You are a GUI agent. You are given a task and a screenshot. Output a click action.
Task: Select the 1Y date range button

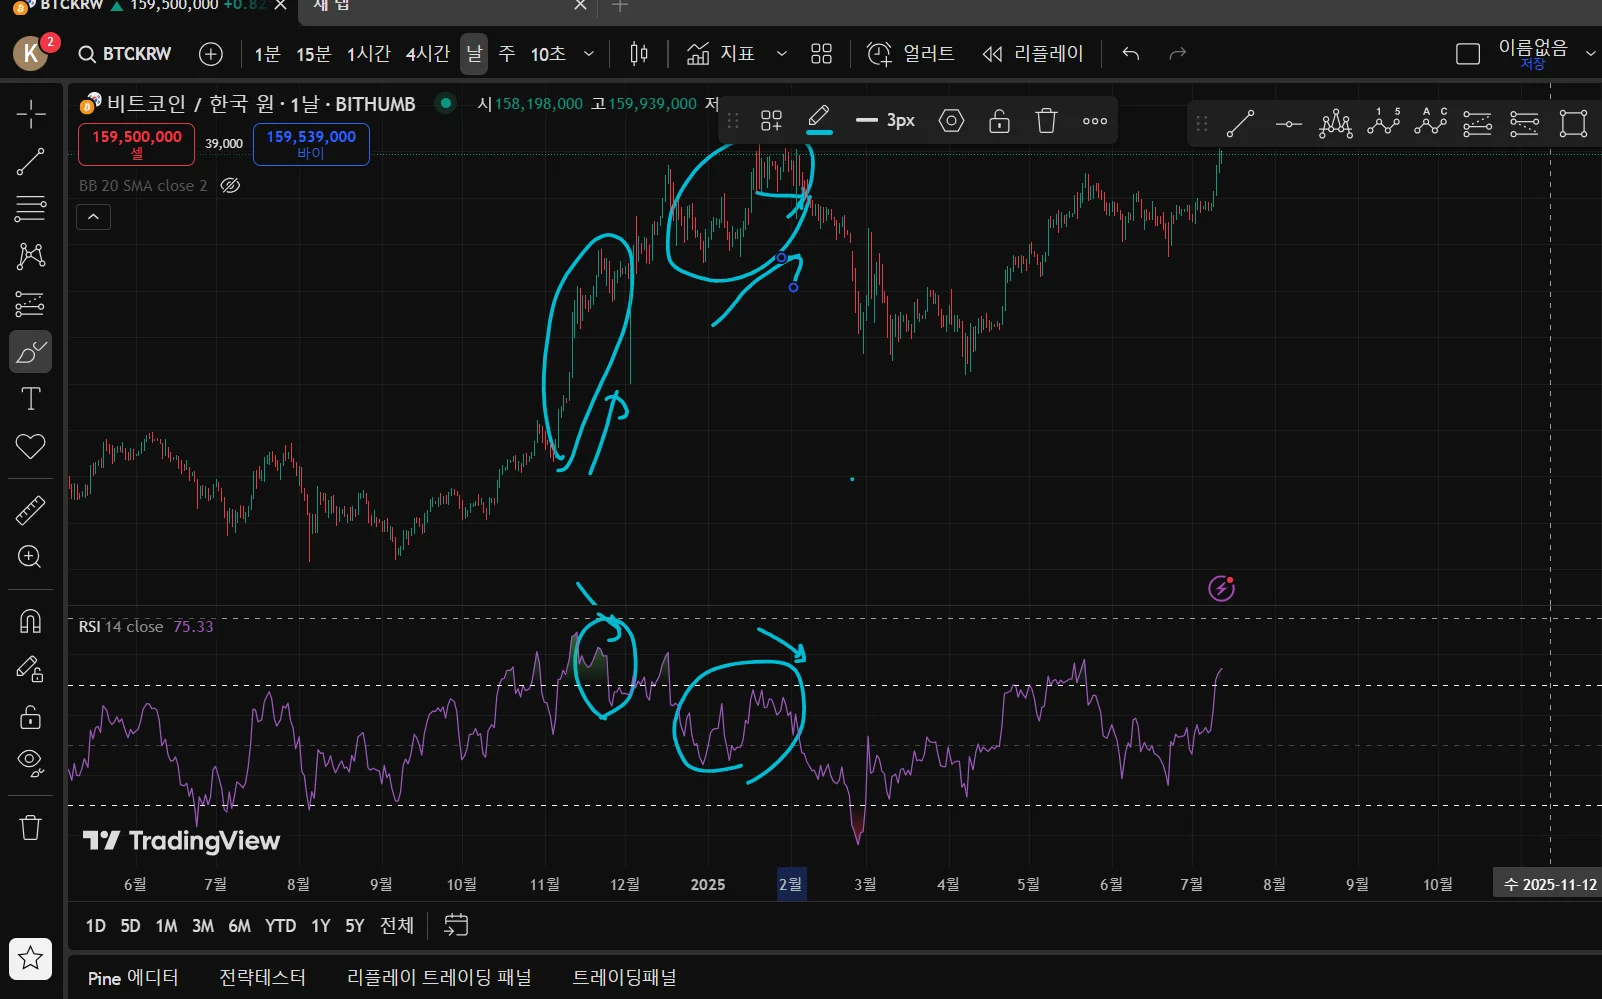(320, 926)
